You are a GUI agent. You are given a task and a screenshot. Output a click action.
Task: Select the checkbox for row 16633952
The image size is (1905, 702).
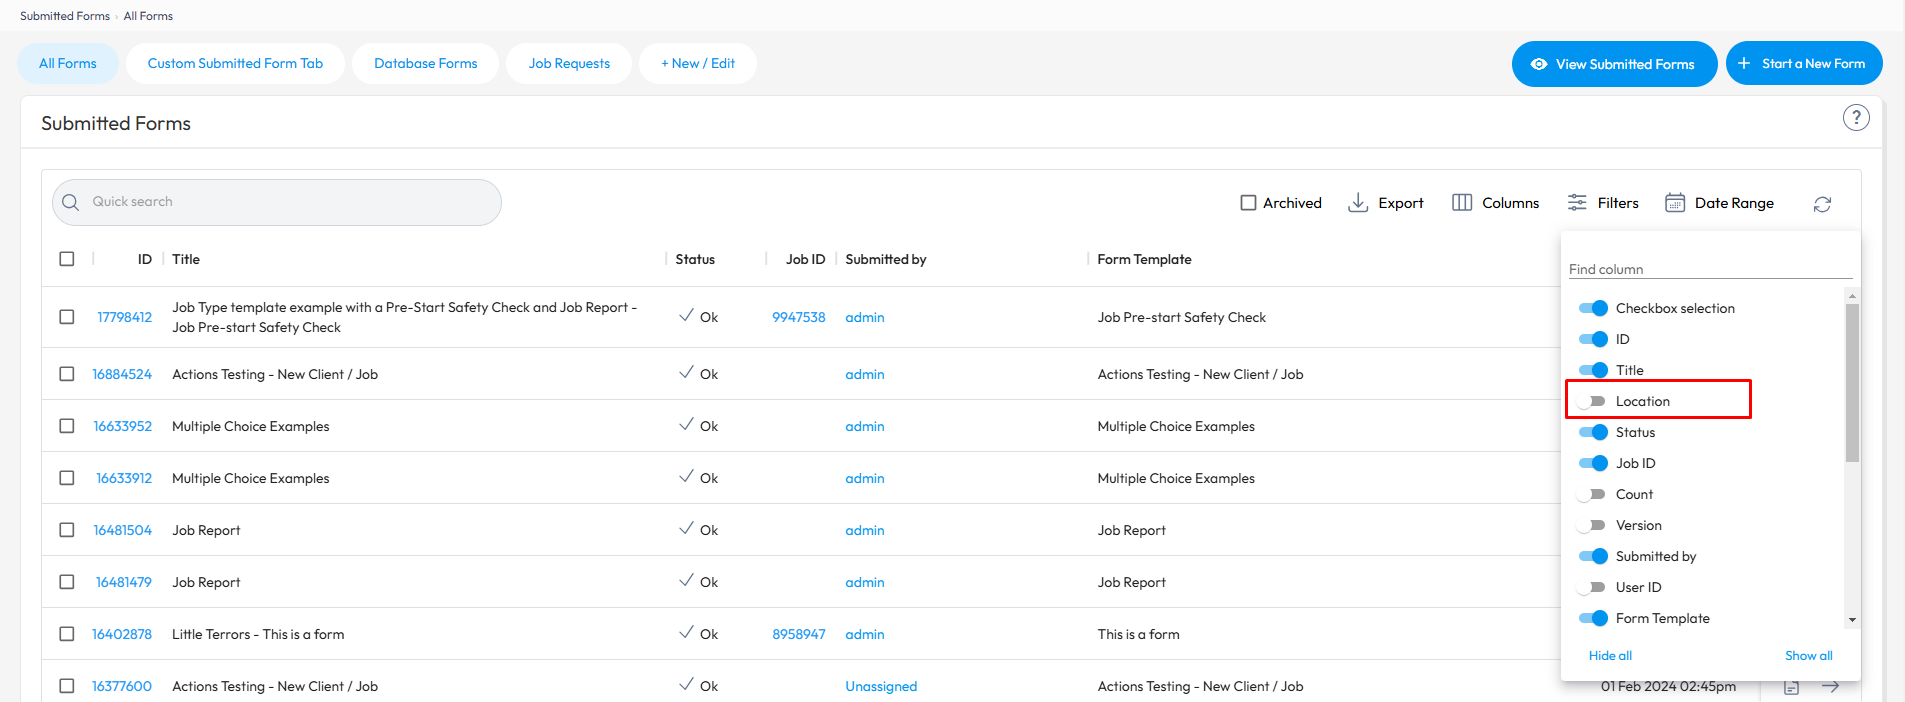pyautogui.click(x=67, y=426)
